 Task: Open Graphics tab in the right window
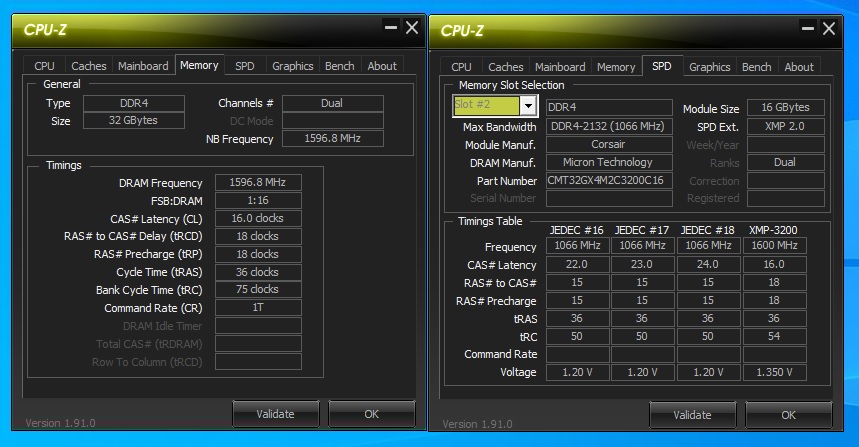click(709, 67)
